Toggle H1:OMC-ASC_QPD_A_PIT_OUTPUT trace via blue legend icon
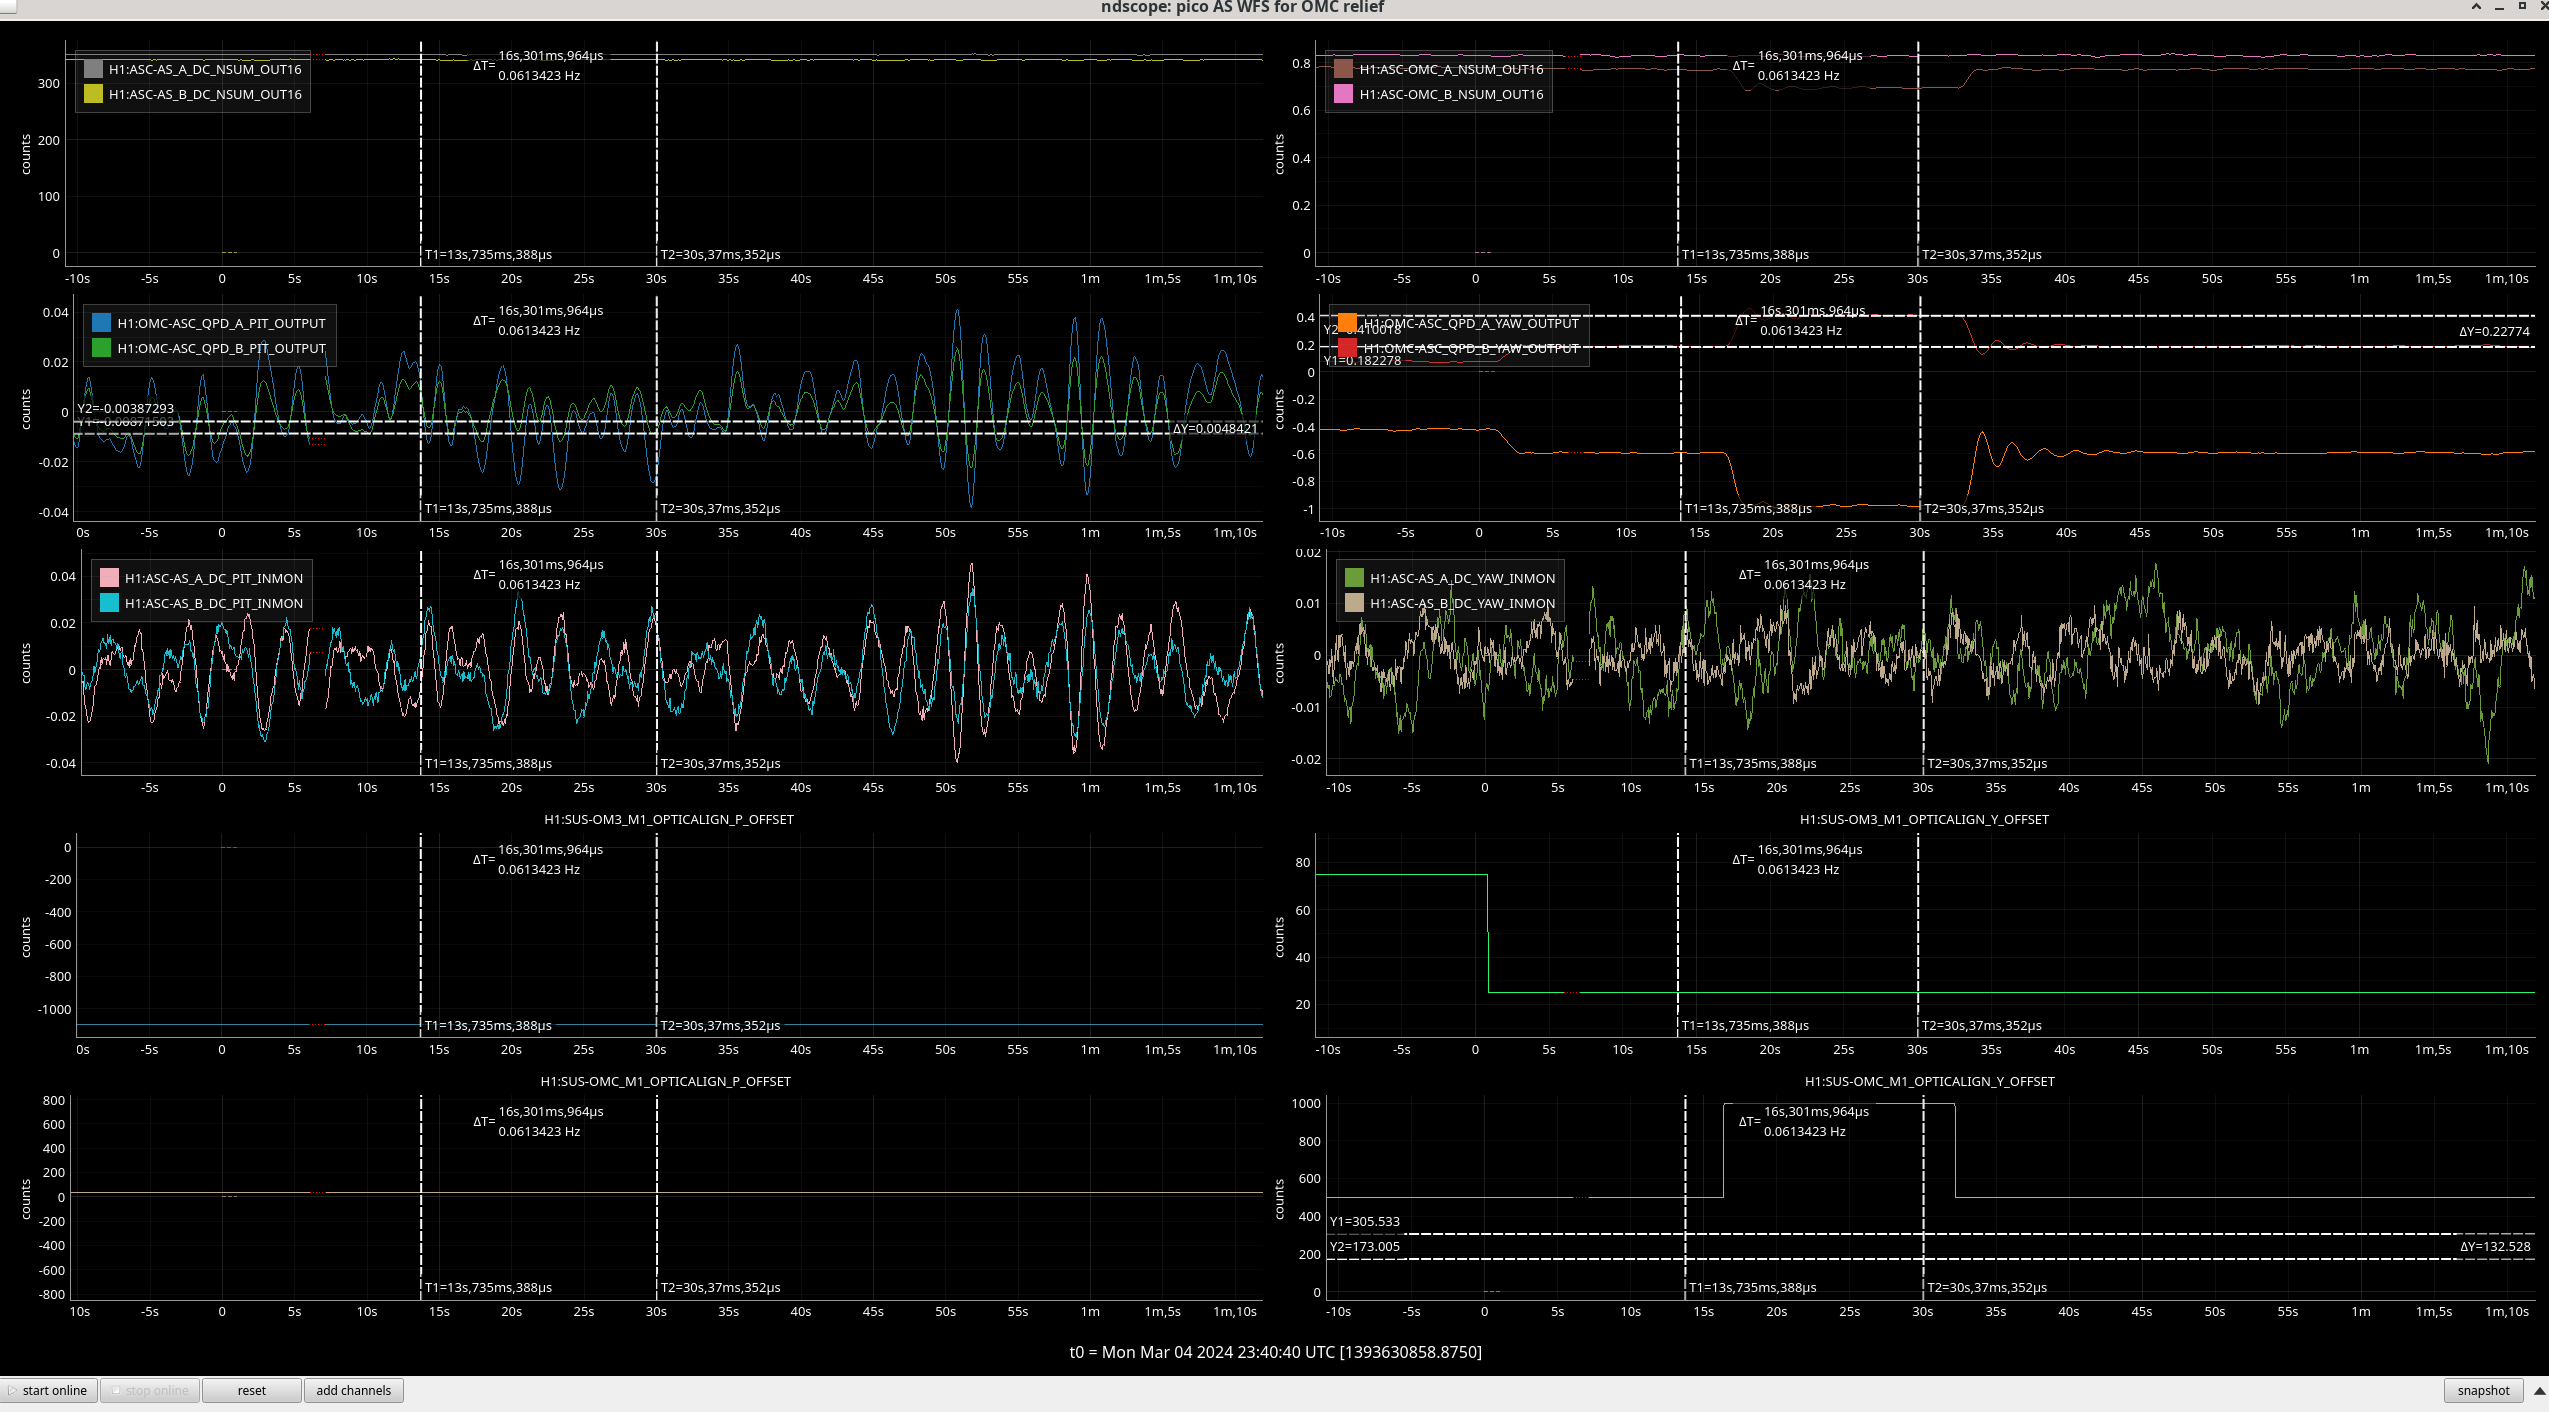The width and height of the screenshot is (2549, 1412). 101,323
